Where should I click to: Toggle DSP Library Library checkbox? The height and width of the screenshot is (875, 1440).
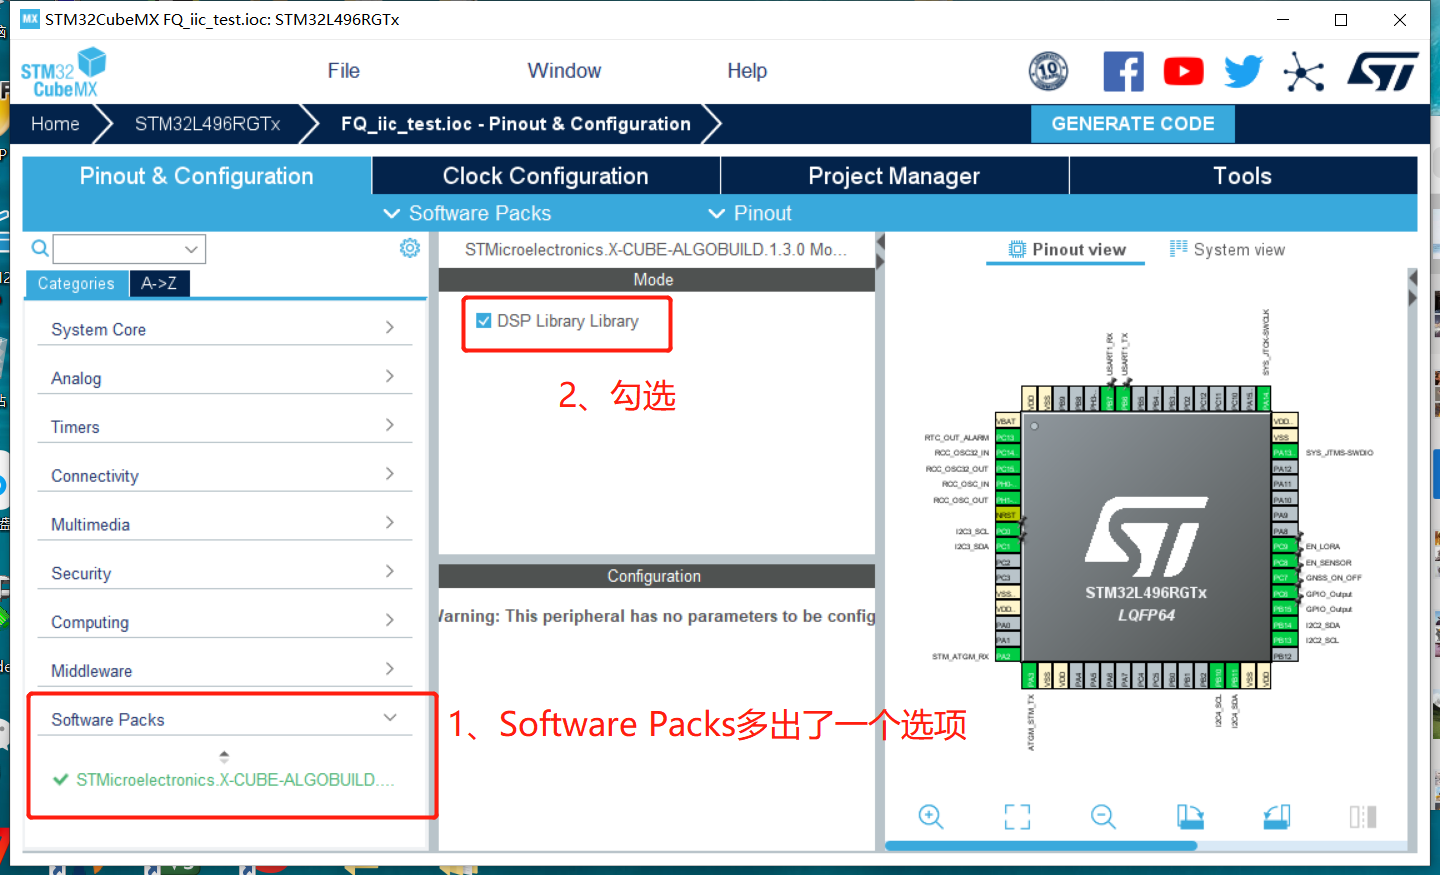click(x=484, y=321)
